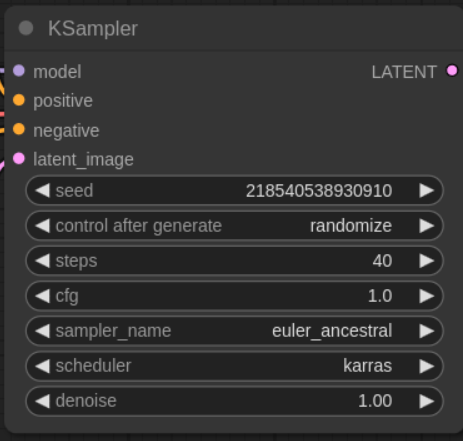Decrease steps using left arrow
Screen dimensions: 463x441
(42, 261)
